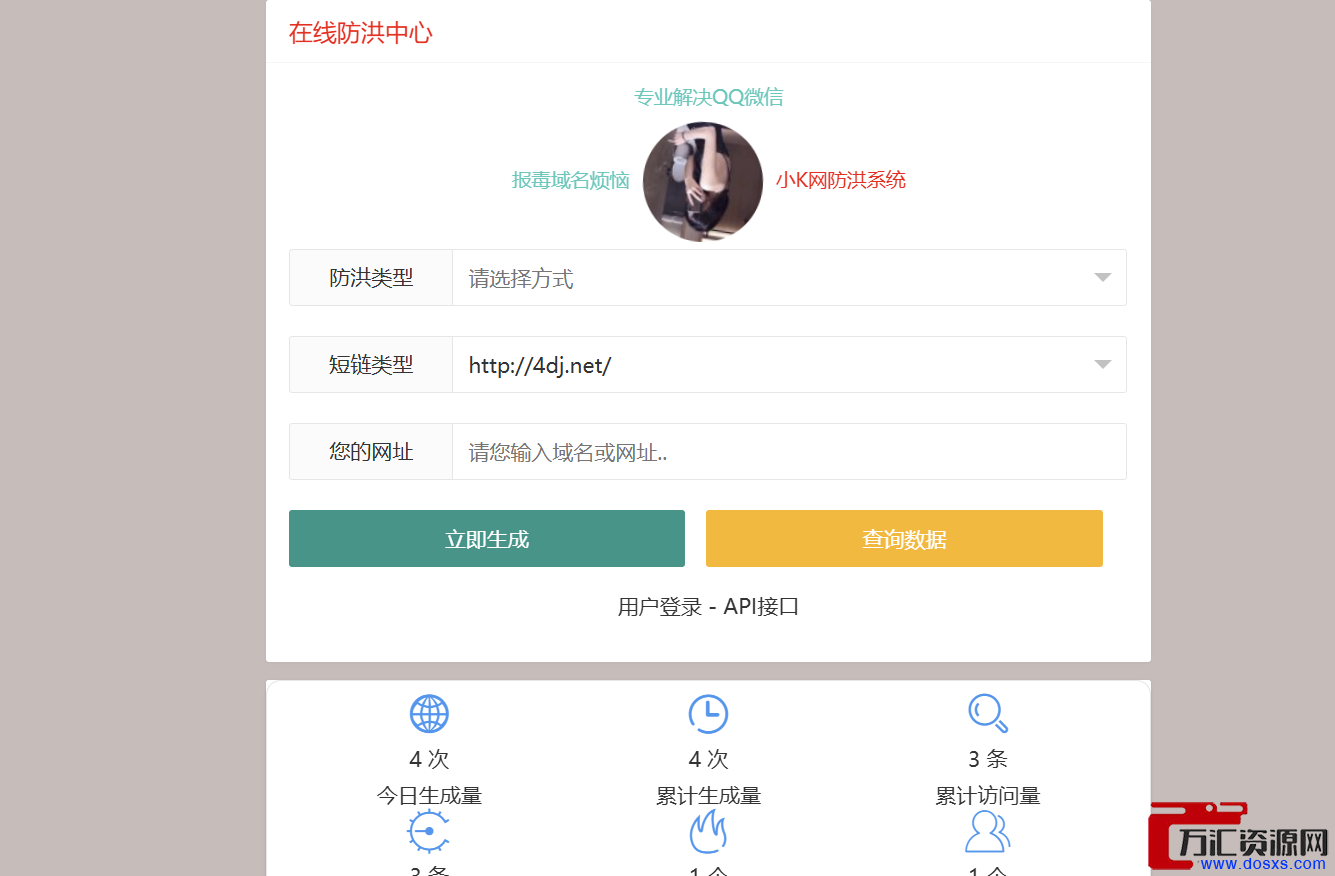Image resolution: width=1335 pixels, height=876 pixels.
Task: Click the flame icon in stats panel
Action: [x=708, y=832]
